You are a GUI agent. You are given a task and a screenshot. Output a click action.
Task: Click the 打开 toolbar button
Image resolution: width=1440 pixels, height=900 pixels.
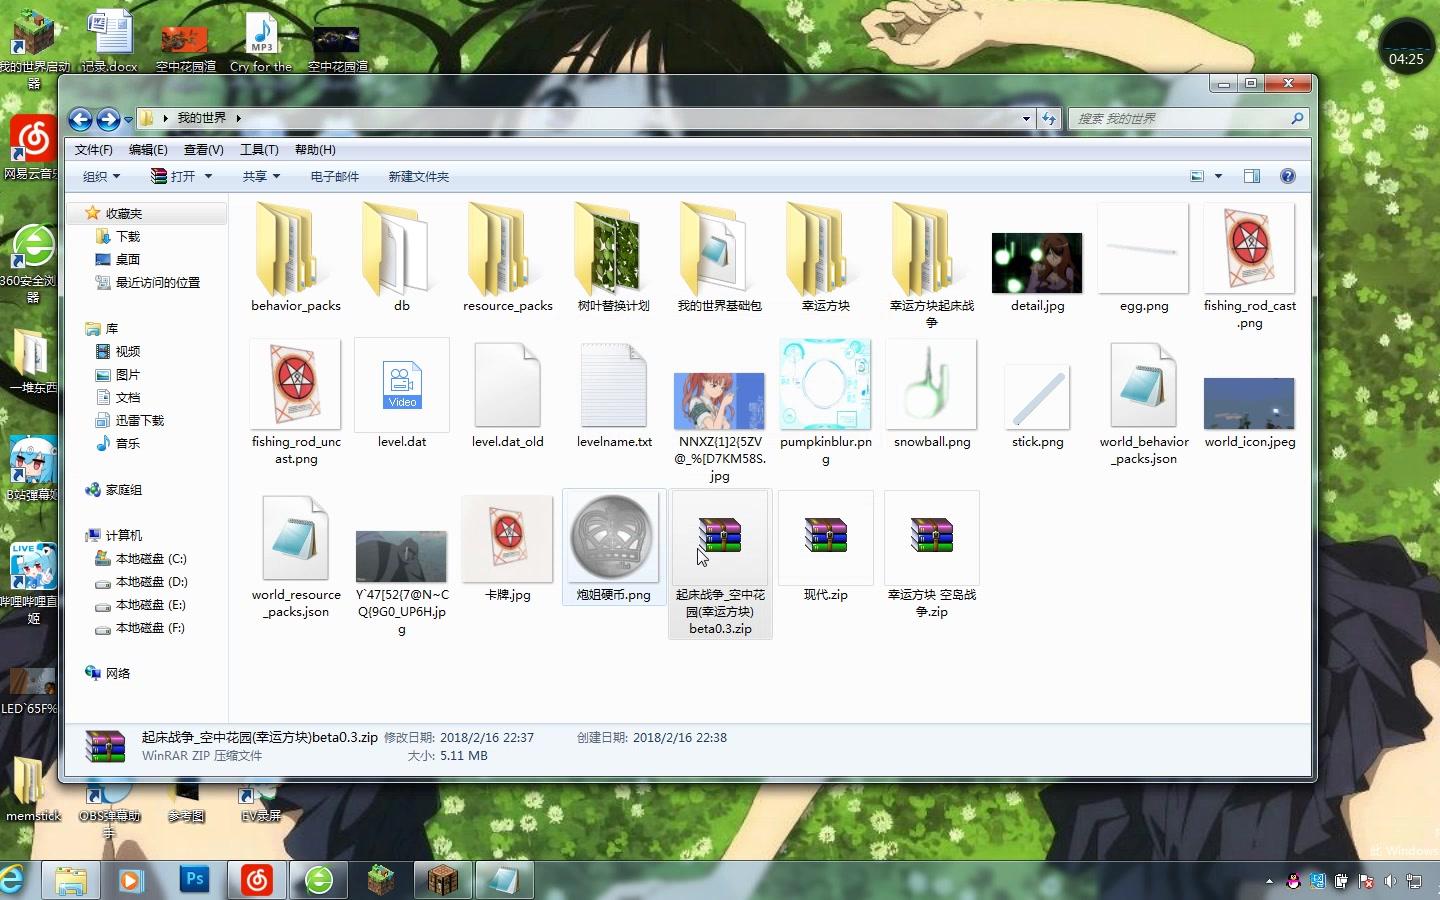point(173,176)
